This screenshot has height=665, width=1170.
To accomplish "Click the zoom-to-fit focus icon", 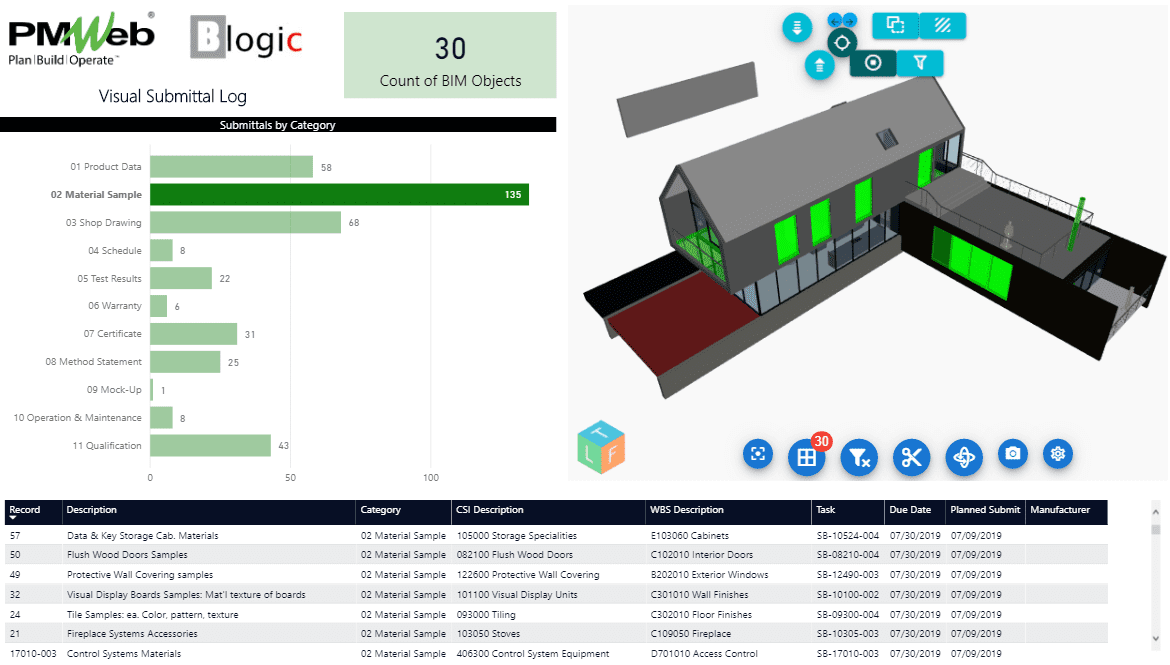I will 758,454.
